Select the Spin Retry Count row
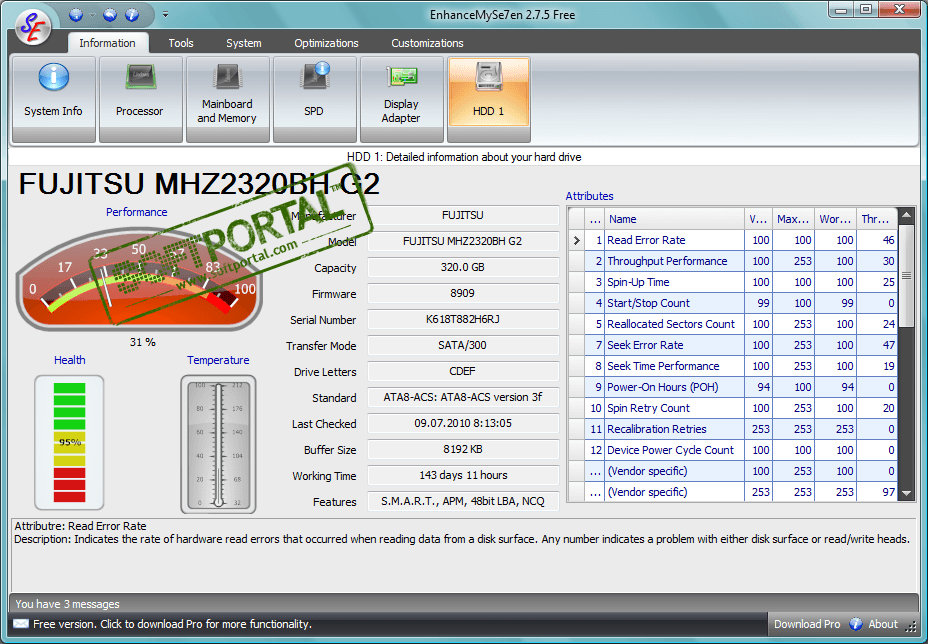This screenshot has width=928, height=644. click(733, 408)
